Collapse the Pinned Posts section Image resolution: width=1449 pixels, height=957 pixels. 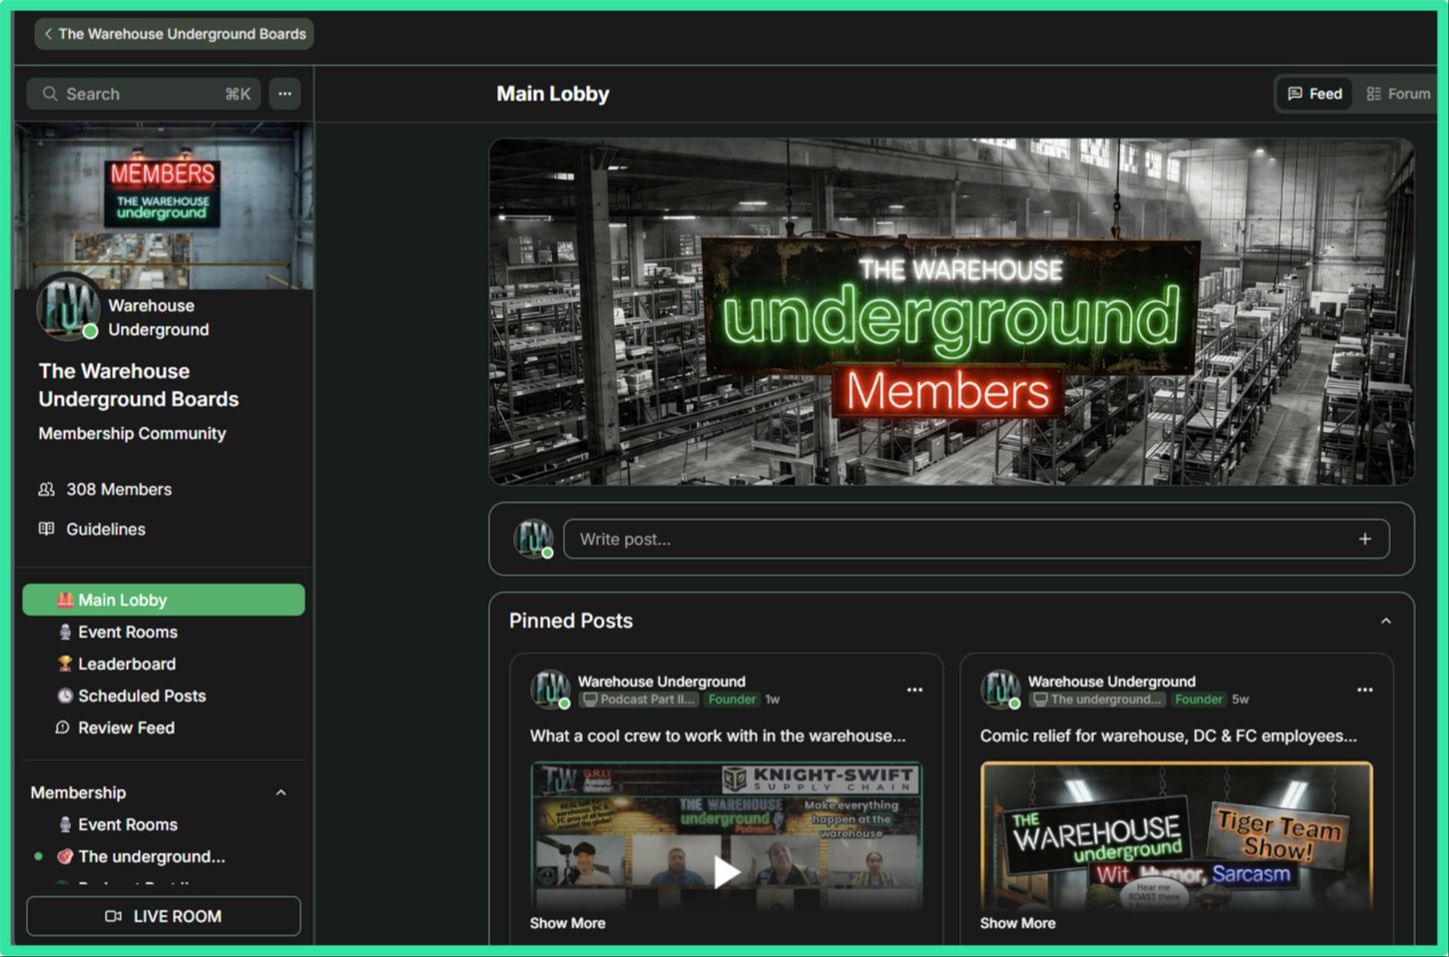(x=1385, y=621)
